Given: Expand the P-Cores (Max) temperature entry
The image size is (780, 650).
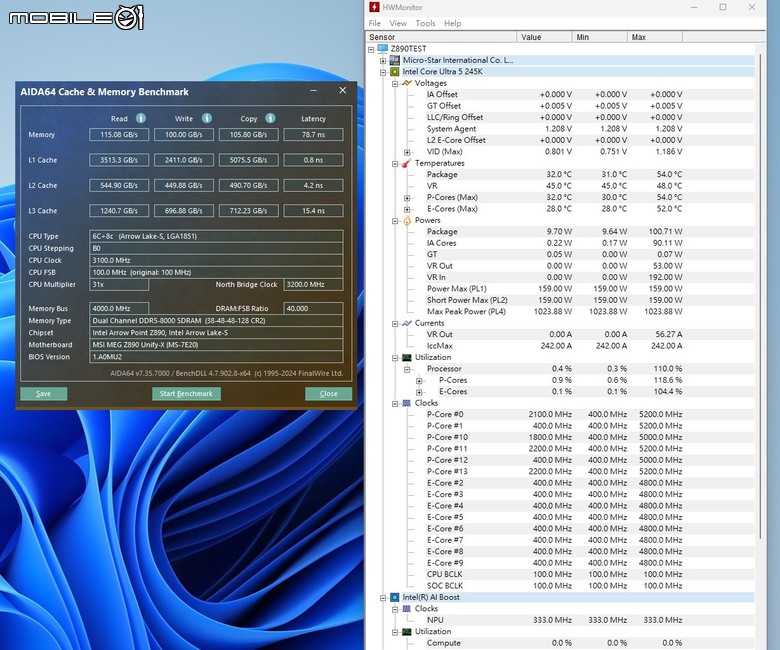Looking at the screenshot, I should pos(407,198).
